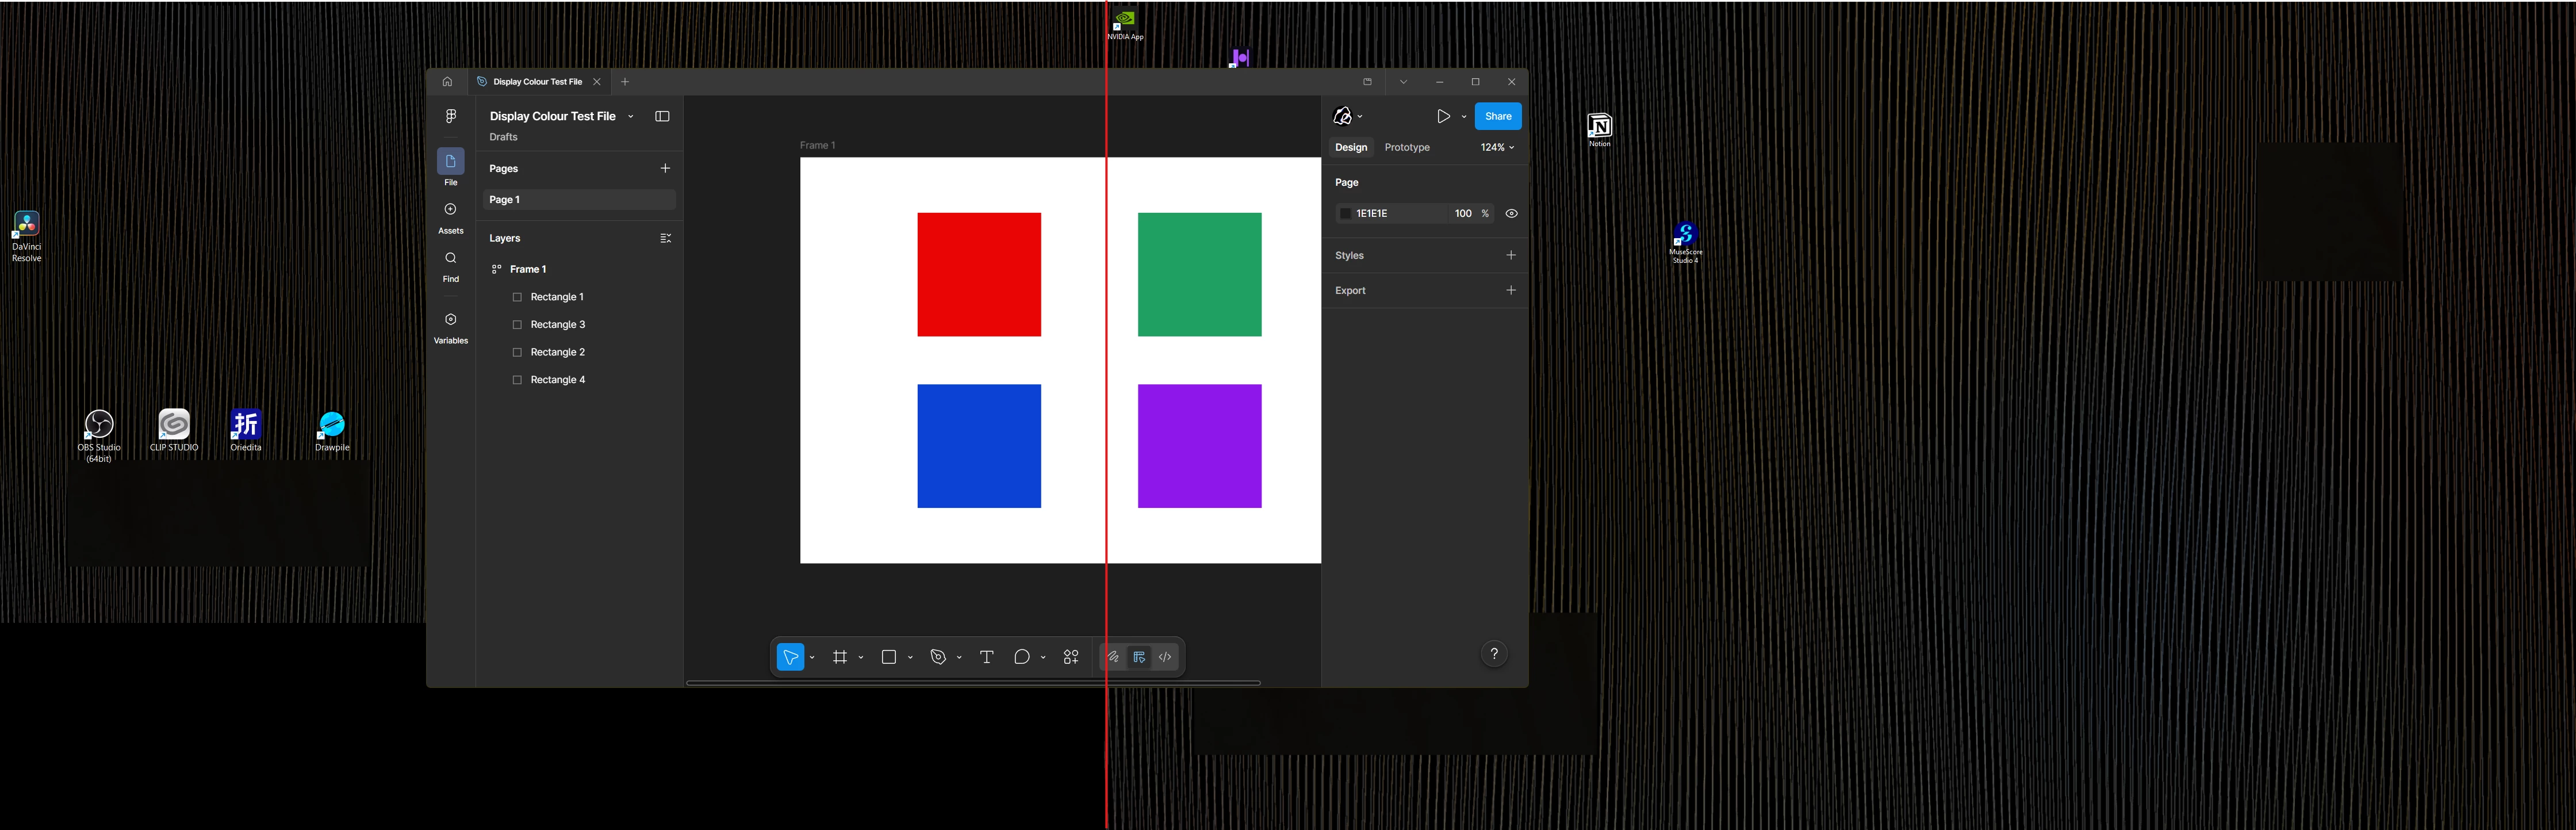Screen dimensions: 2576x830
Task: Select the Text tool
Action: pyautogui.click(x=986, y=657)
